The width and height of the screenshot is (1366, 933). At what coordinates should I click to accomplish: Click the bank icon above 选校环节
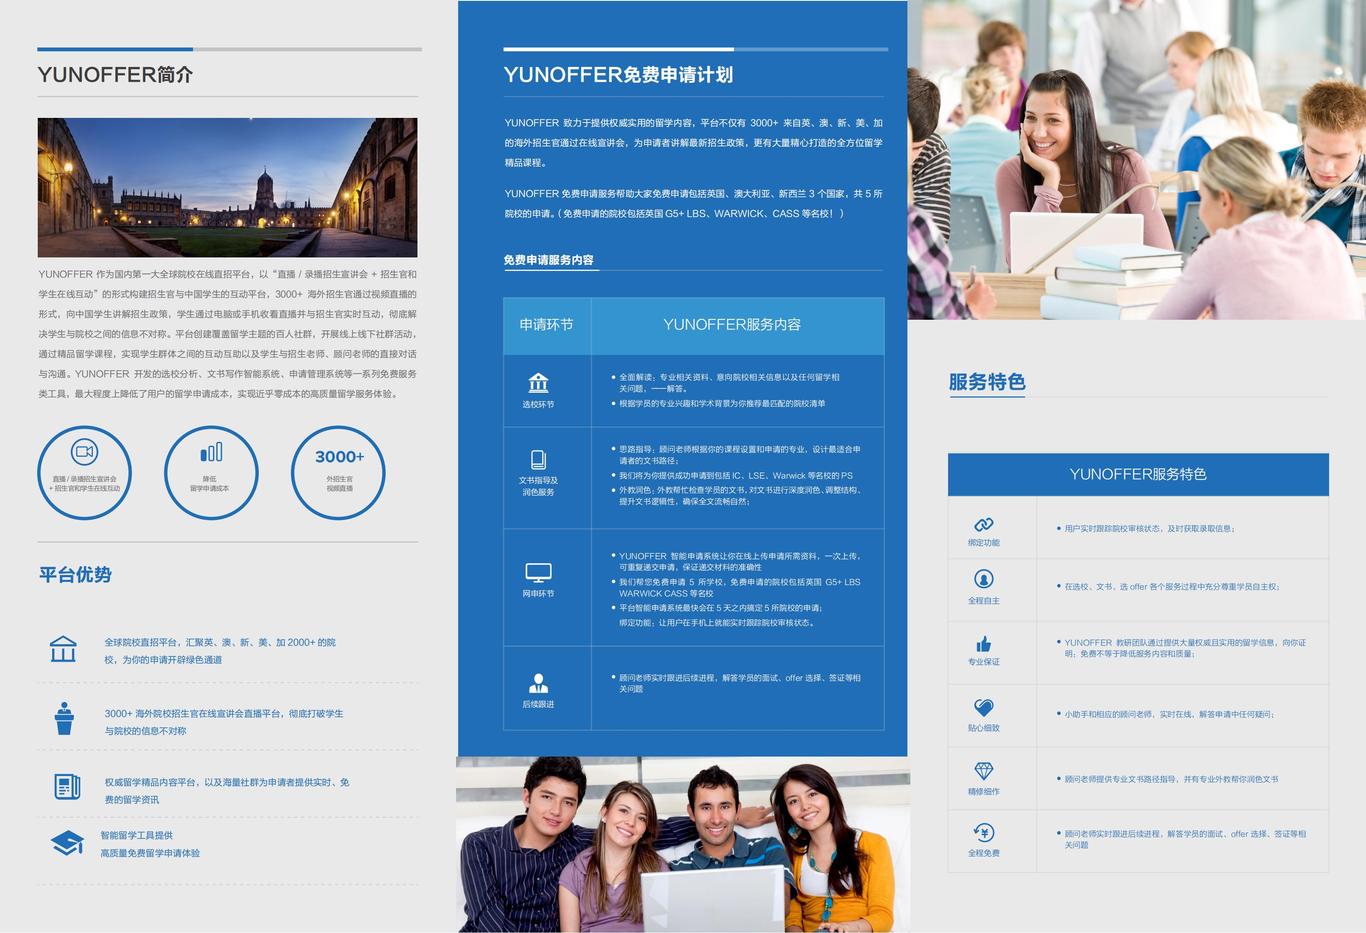pyautogui.click(x=538, y=383)
